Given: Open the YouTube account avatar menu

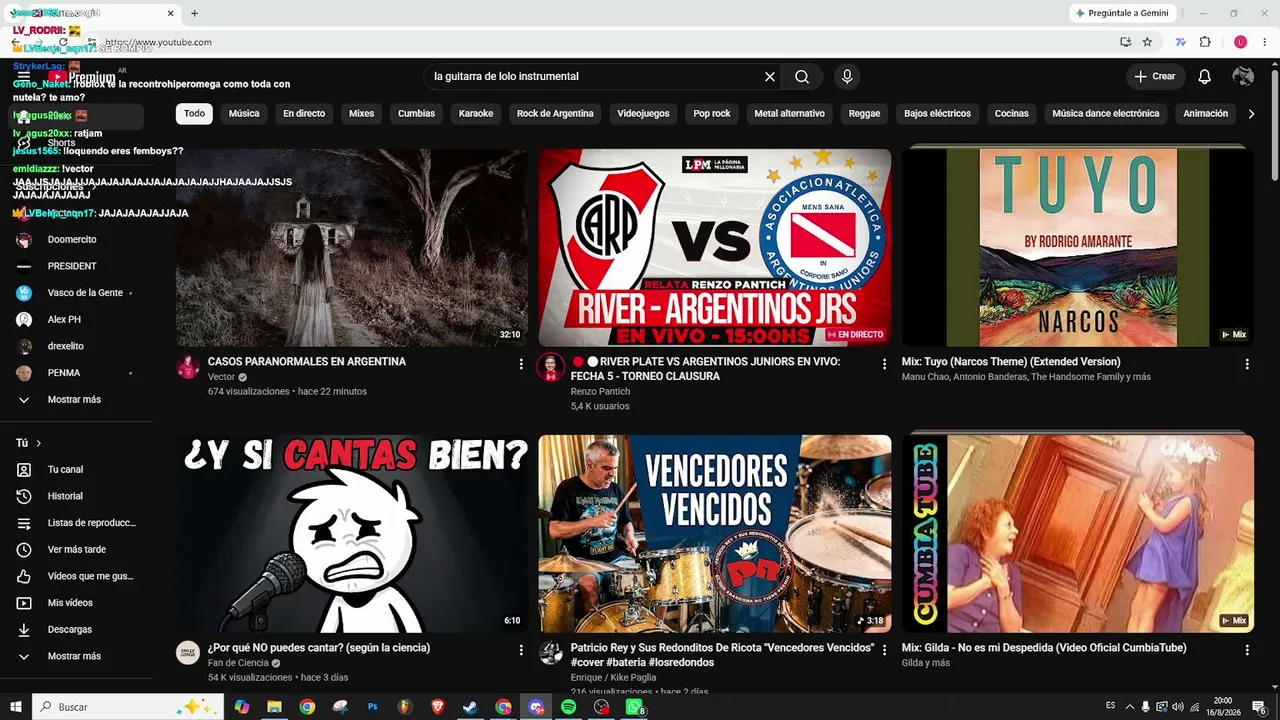Looking at the screenshot, I should coord(1243,77).
